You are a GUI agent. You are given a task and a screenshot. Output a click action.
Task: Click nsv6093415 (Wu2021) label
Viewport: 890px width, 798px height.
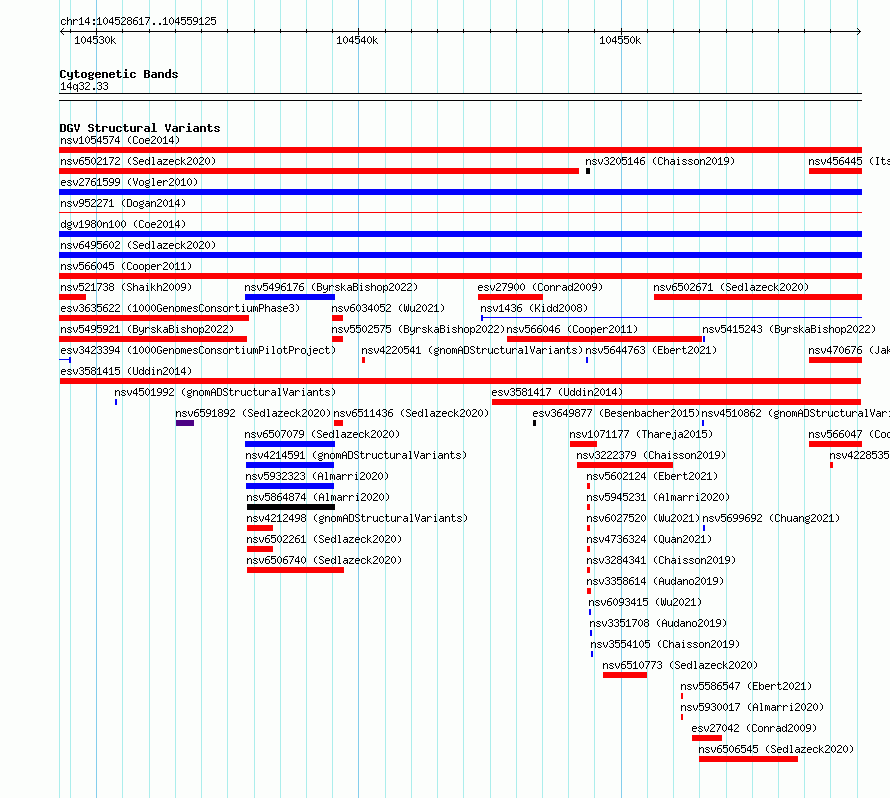click(x=645, y=602)
